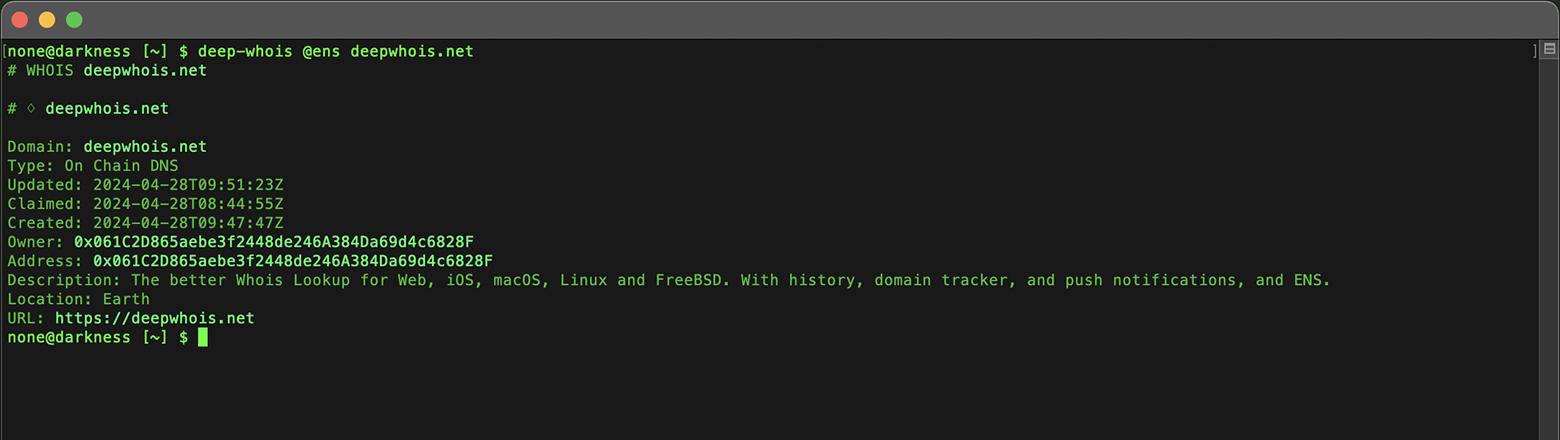Click the empty window title bar
1560x440 pixels.
tap(780, 20)
